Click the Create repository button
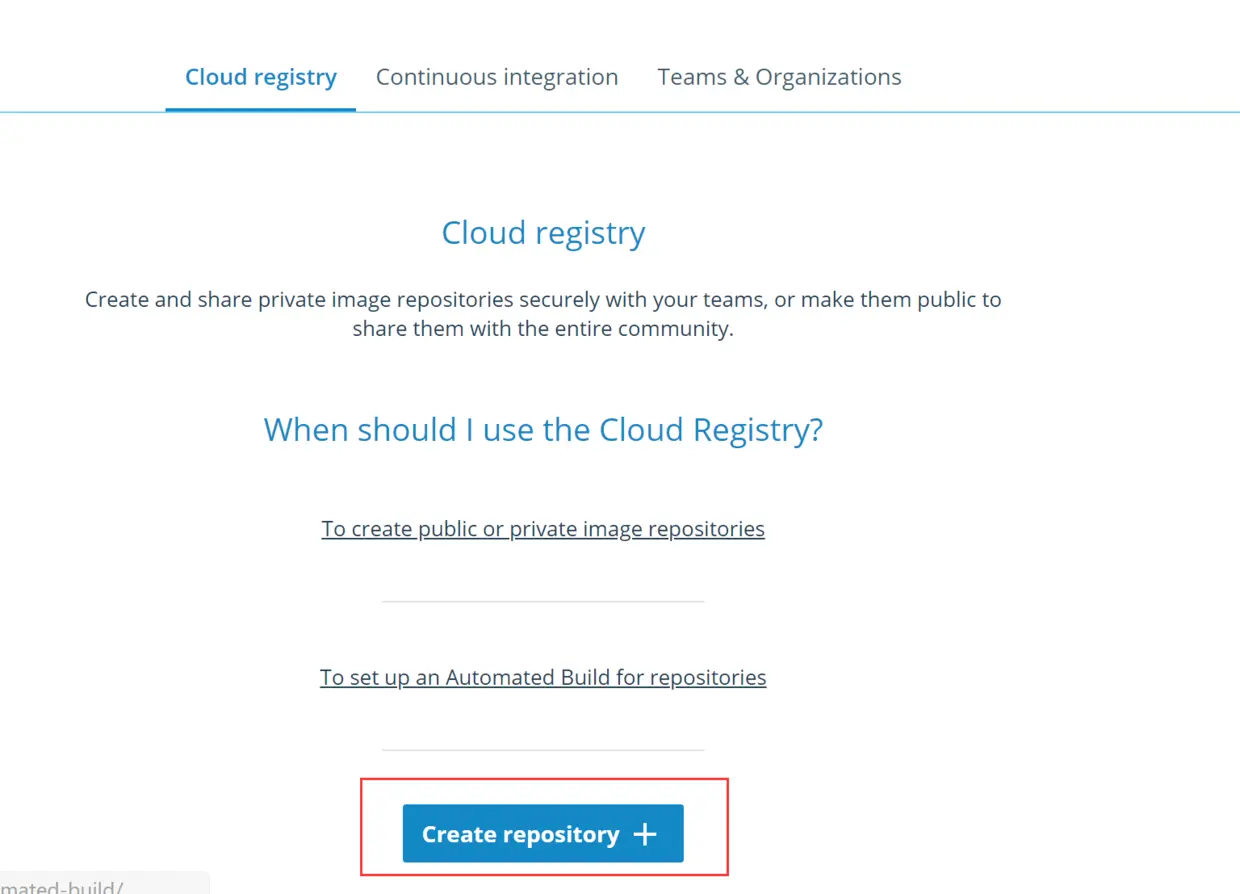Viewport: 1240px width, 894px height. click(x=543, y=833)
